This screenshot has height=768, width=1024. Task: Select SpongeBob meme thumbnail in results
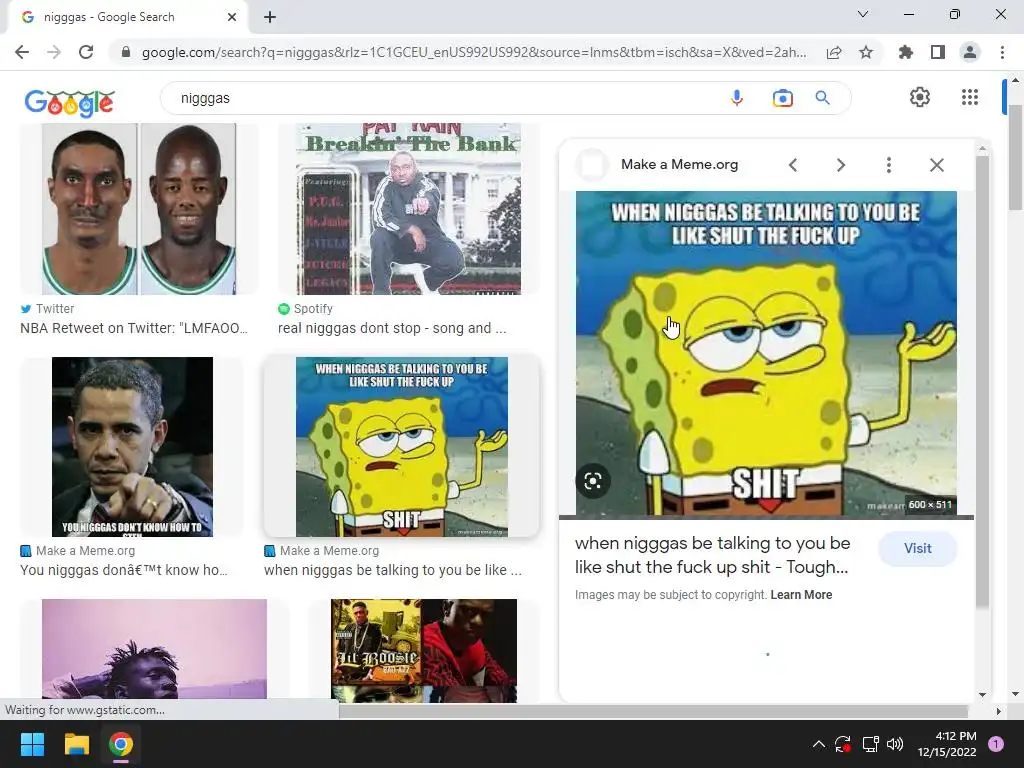[402, 447]
